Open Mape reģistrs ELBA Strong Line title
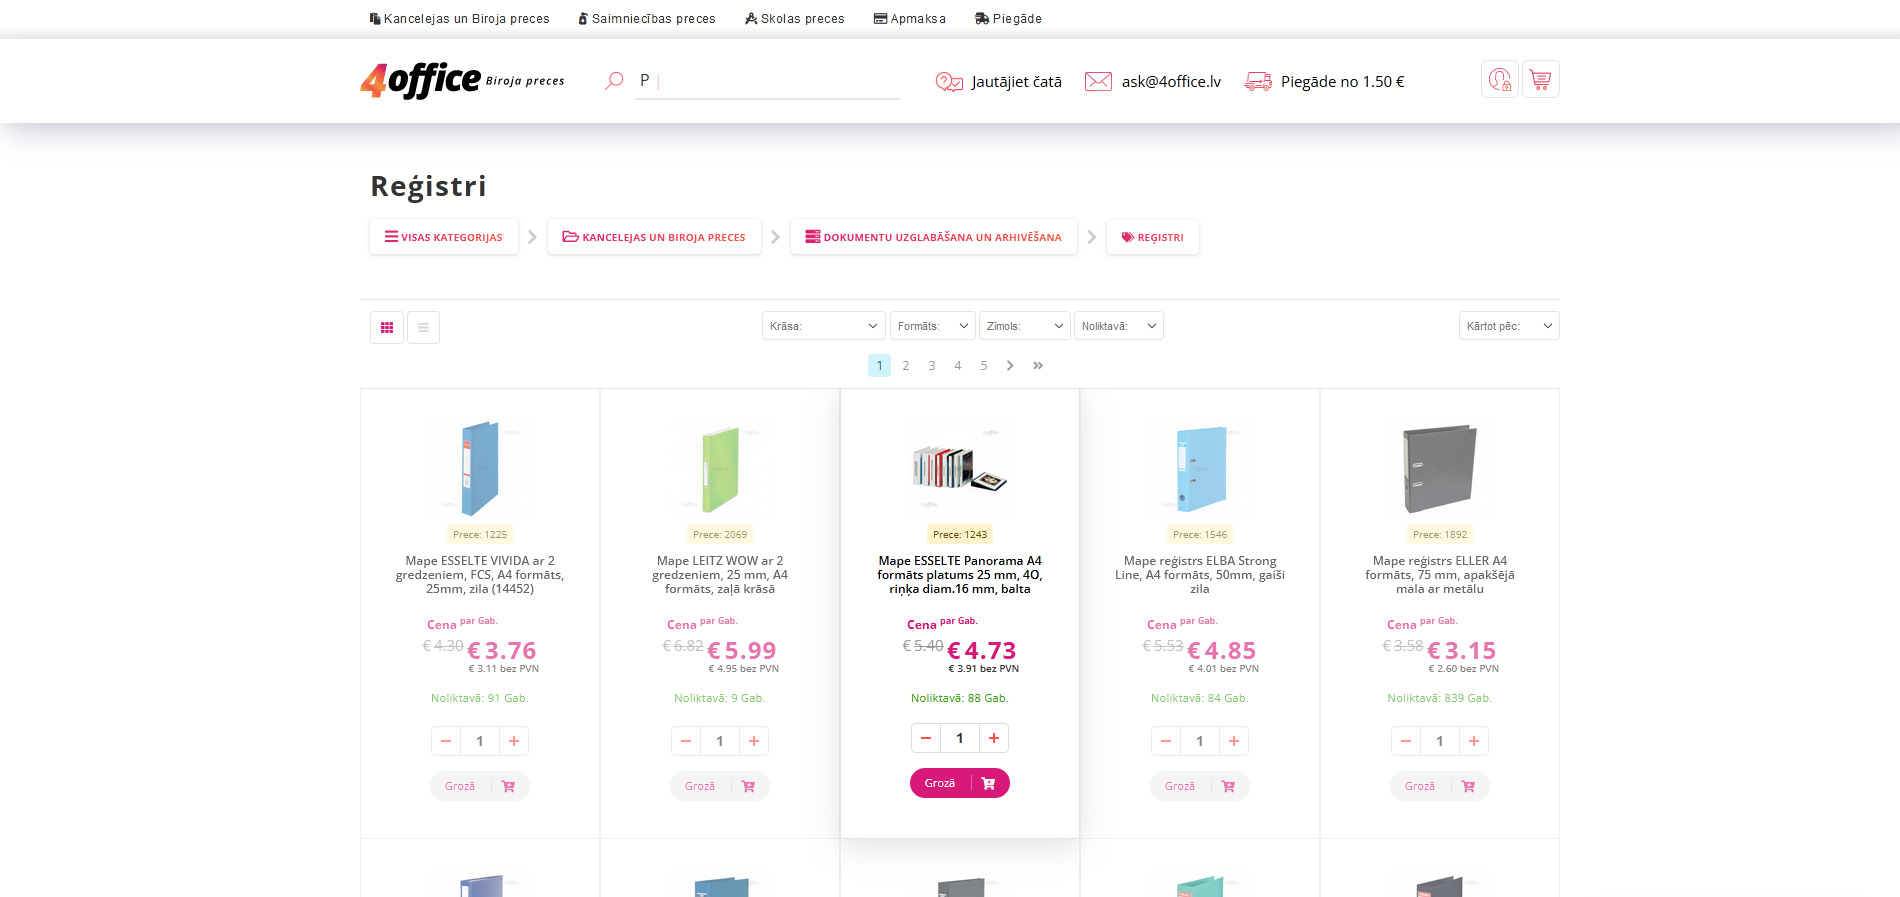The width and height of the screenshot is (1900, 897). click(x=1200, y=575)
